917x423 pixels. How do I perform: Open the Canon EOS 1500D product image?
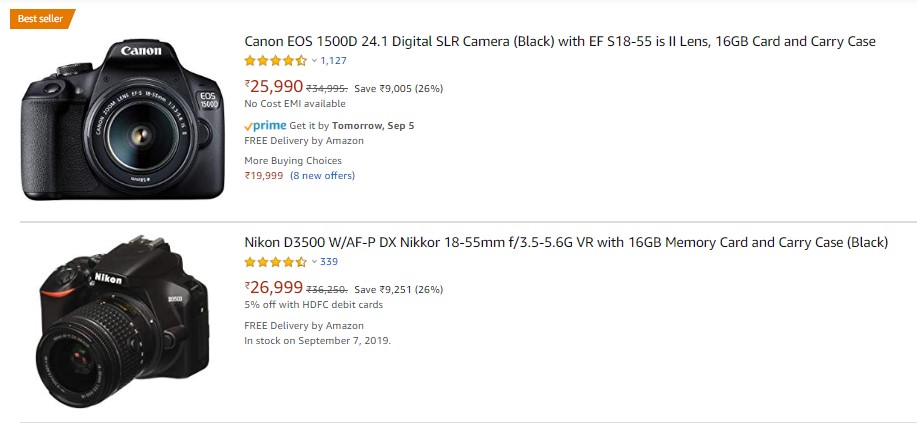122,120
